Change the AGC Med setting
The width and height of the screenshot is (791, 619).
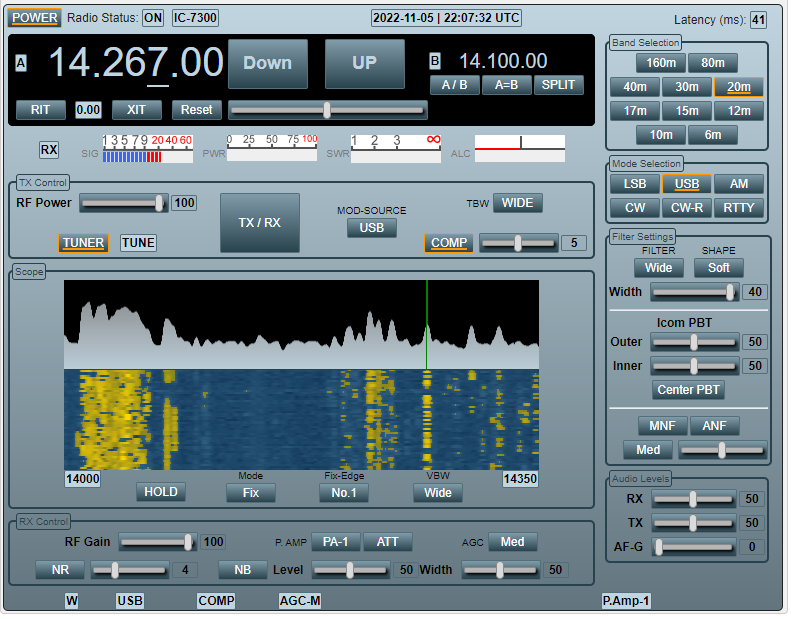pos(514,543)
